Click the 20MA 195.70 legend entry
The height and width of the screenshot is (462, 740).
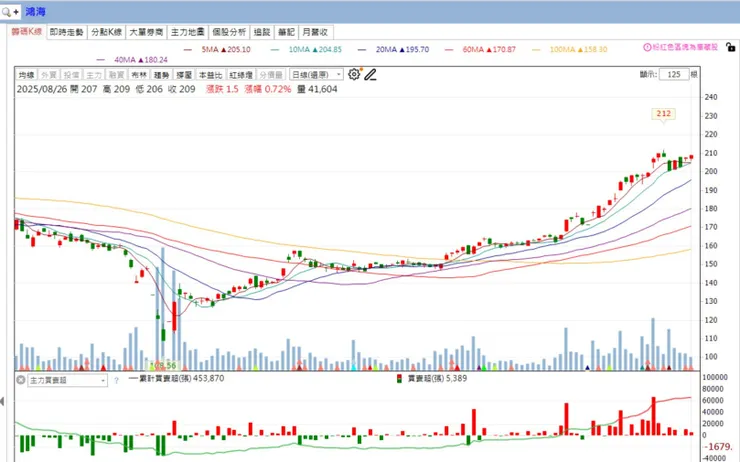coord(394,49)
